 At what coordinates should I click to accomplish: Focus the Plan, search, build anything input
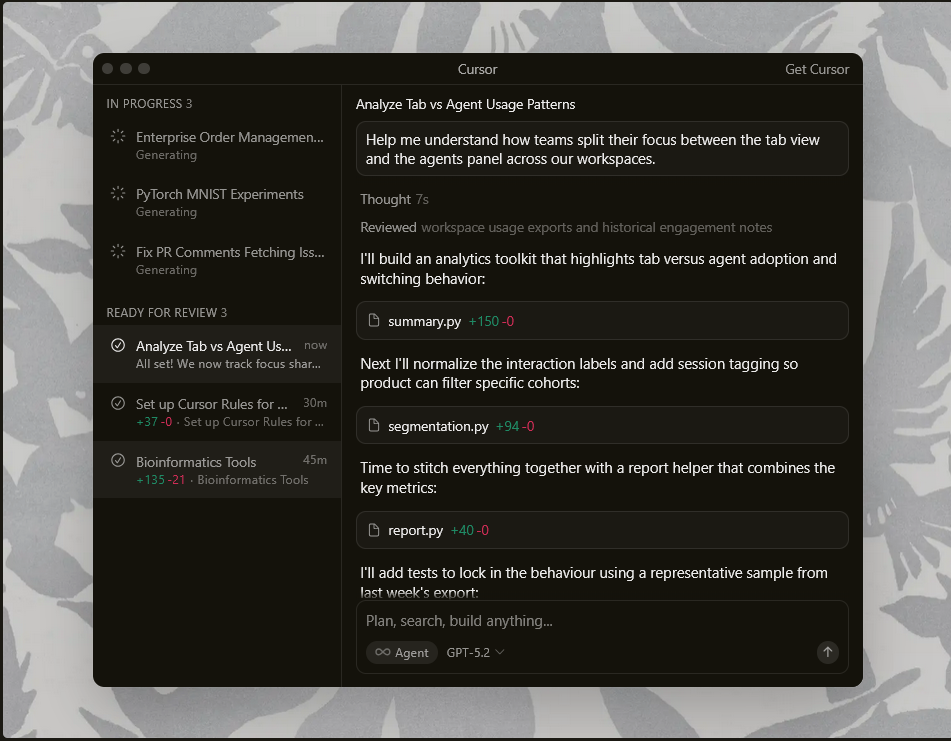(600, 621)
